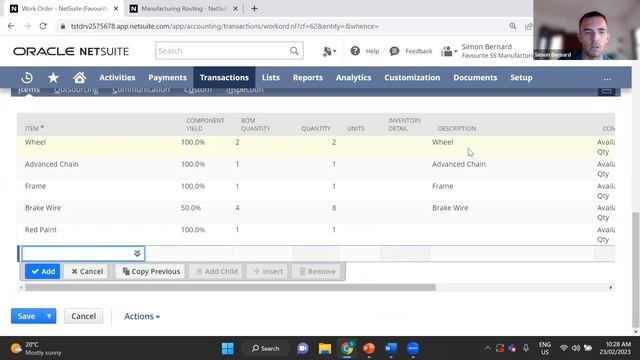The height and width of the screenshot is (360, 640).
Task: Click the Remove line button
Action: coord(317,271)
